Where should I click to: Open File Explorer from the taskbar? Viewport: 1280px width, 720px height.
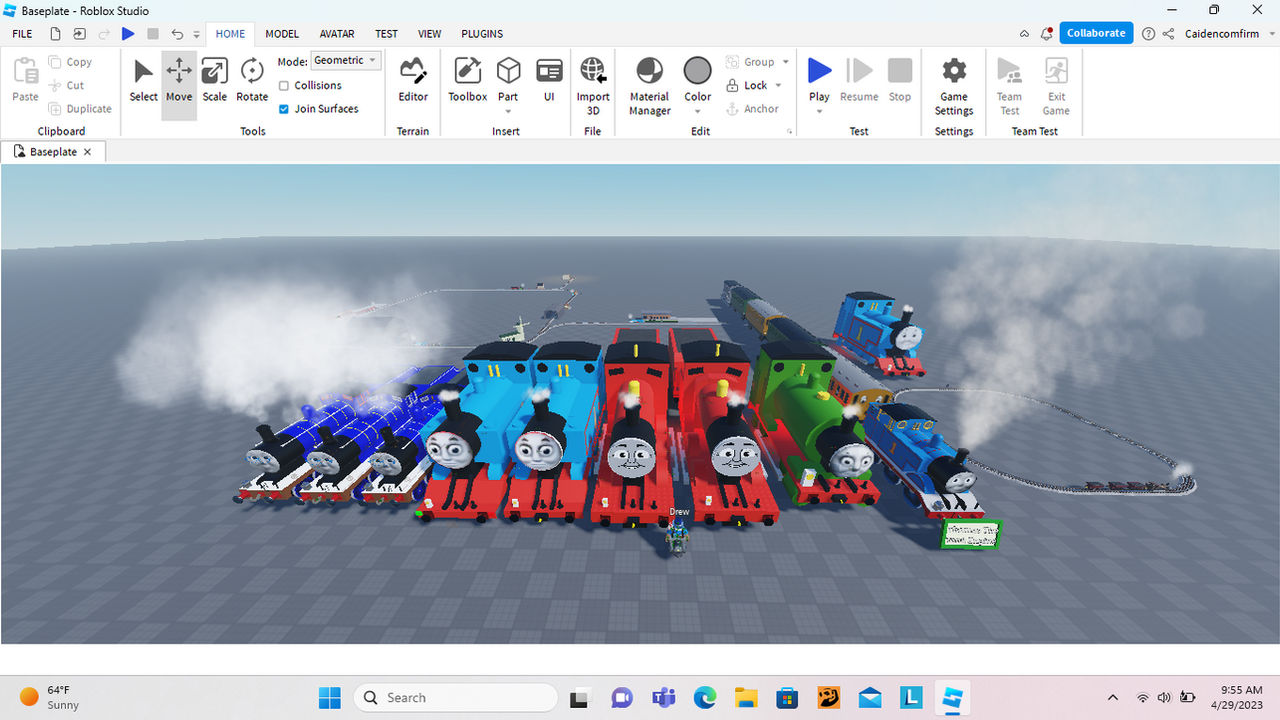746,698
